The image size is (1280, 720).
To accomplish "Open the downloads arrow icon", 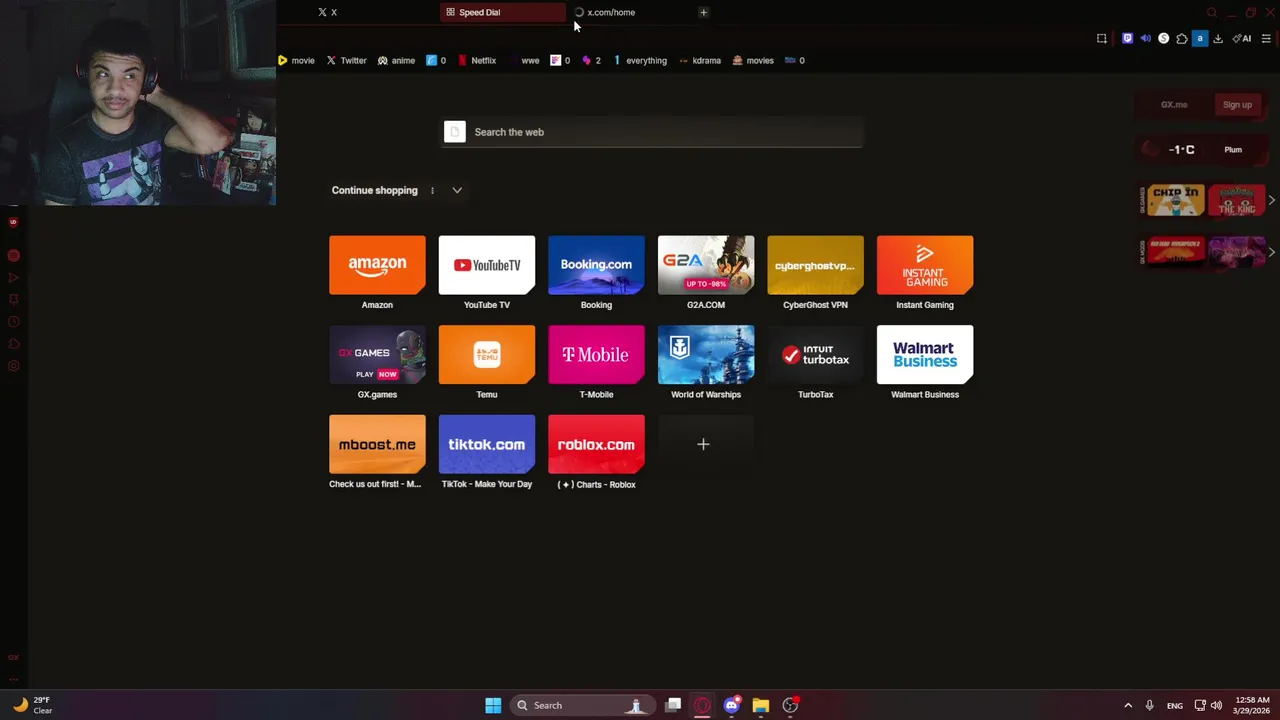I will coord(1218,39).
